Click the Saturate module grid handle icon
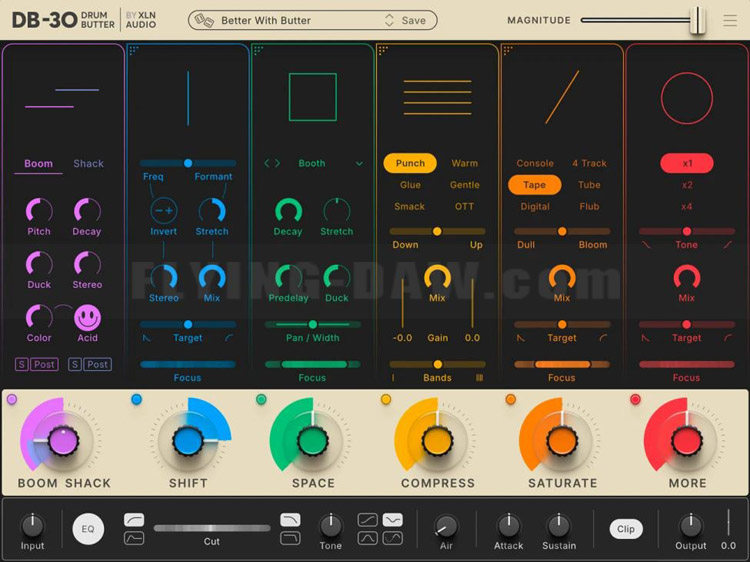 pyautogui.click(x=507, y=50)
